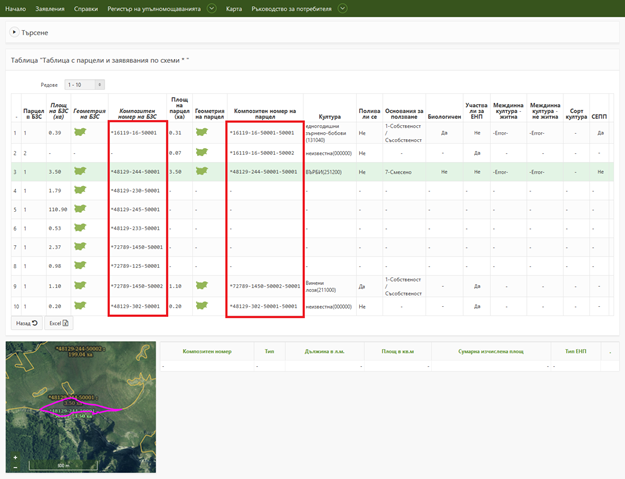625x479 pixels.
Task: Click the Назад back button
Action: [27, 323]
